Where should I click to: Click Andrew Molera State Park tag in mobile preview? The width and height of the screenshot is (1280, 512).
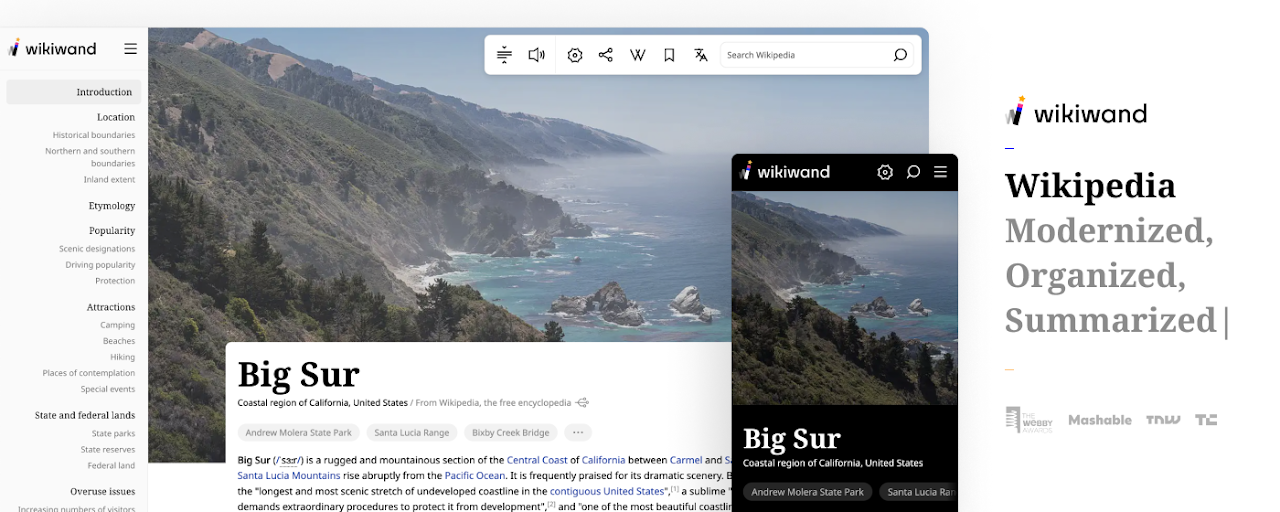pos(808,492)
